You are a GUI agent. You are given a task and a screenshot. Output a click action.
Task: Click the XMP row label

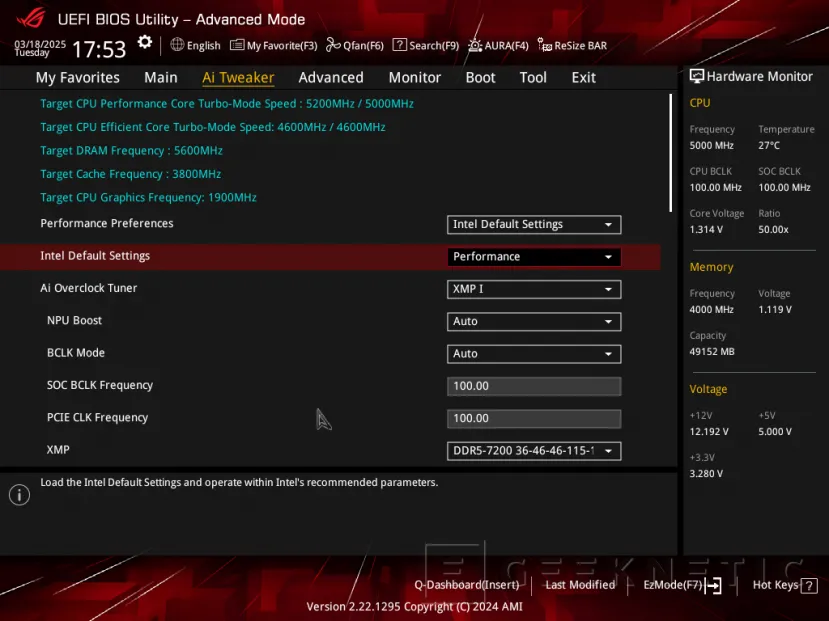pos(58,450)
